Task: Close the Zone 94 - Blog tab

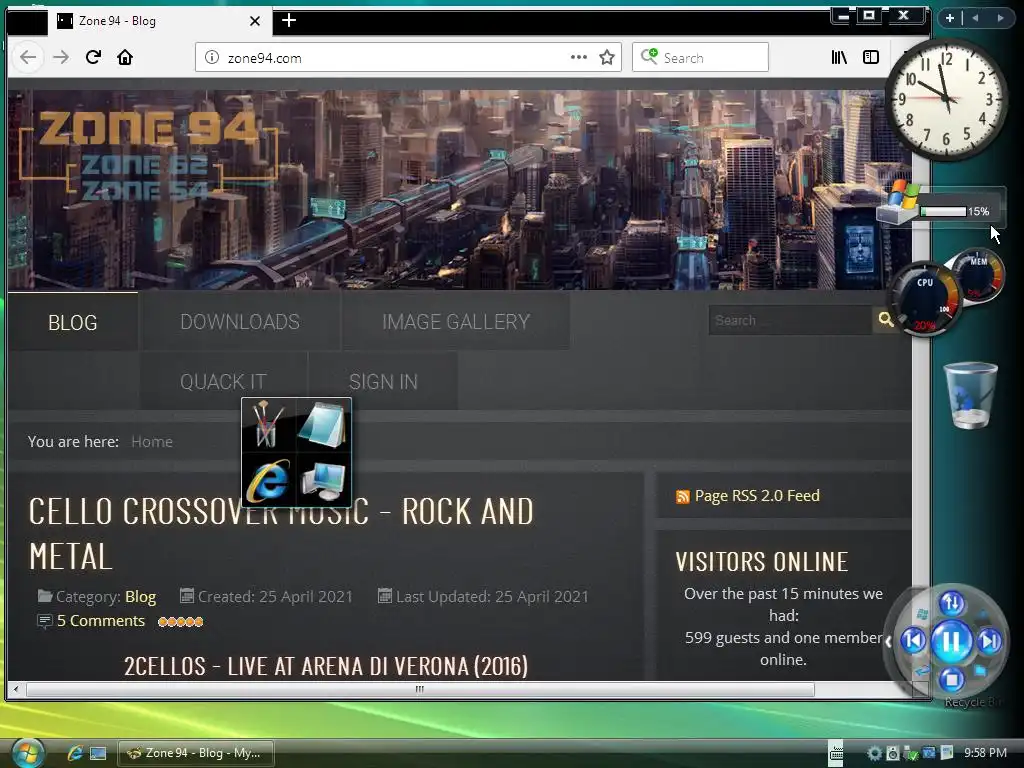Action: pos(255,21)
